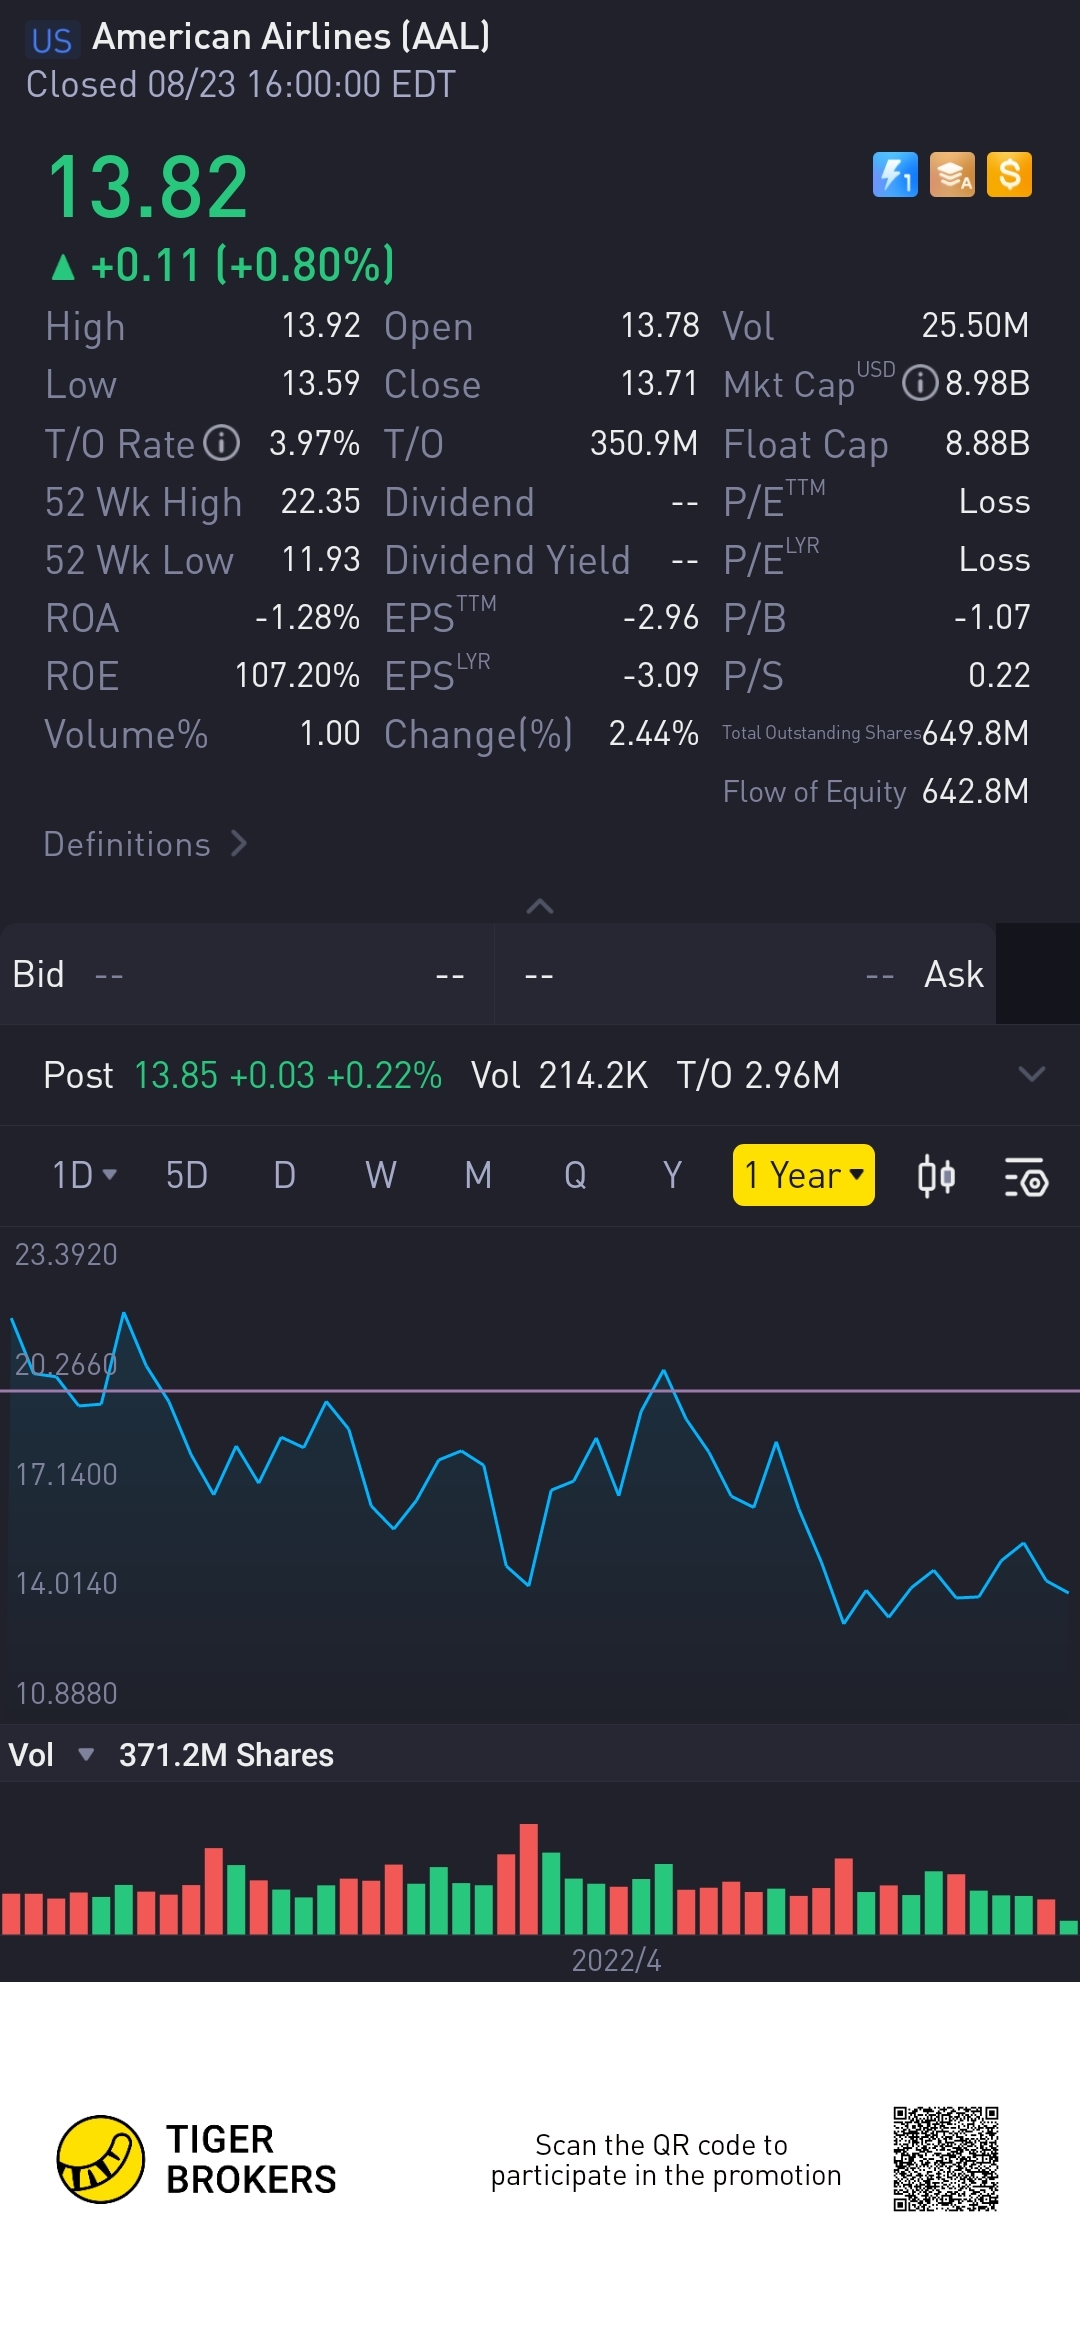The height and width of the screenshot is (2338, 1080).
Task: Expand the Post market row chevron
Action: 1032,1074
